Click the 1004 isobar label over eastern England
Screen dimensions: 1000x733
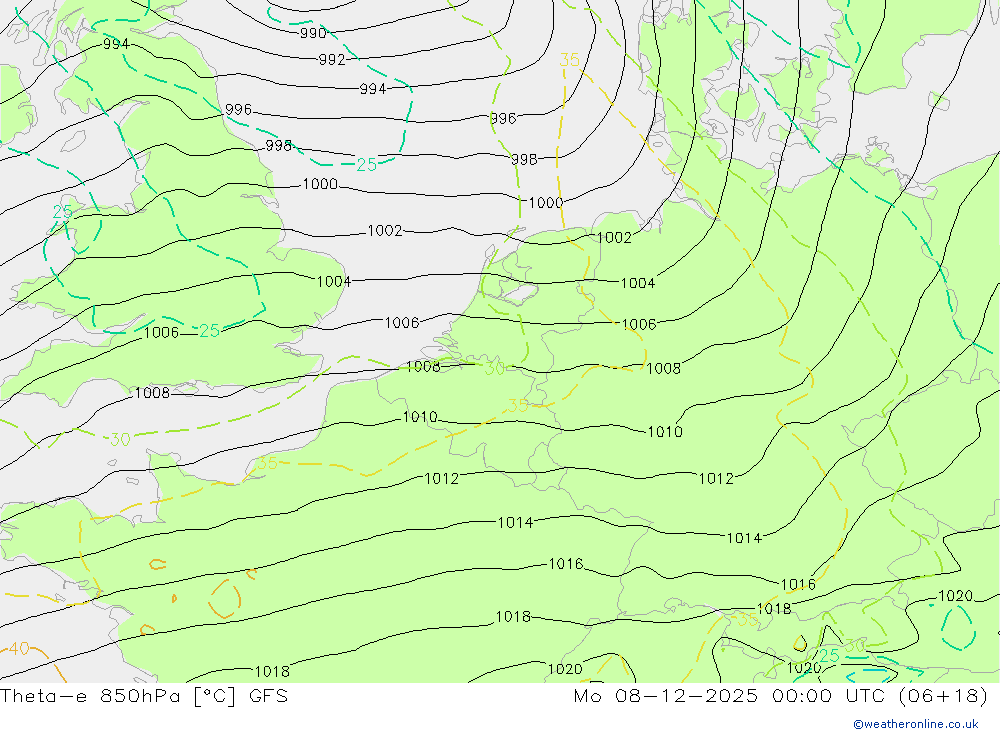(x=334, y=281)
